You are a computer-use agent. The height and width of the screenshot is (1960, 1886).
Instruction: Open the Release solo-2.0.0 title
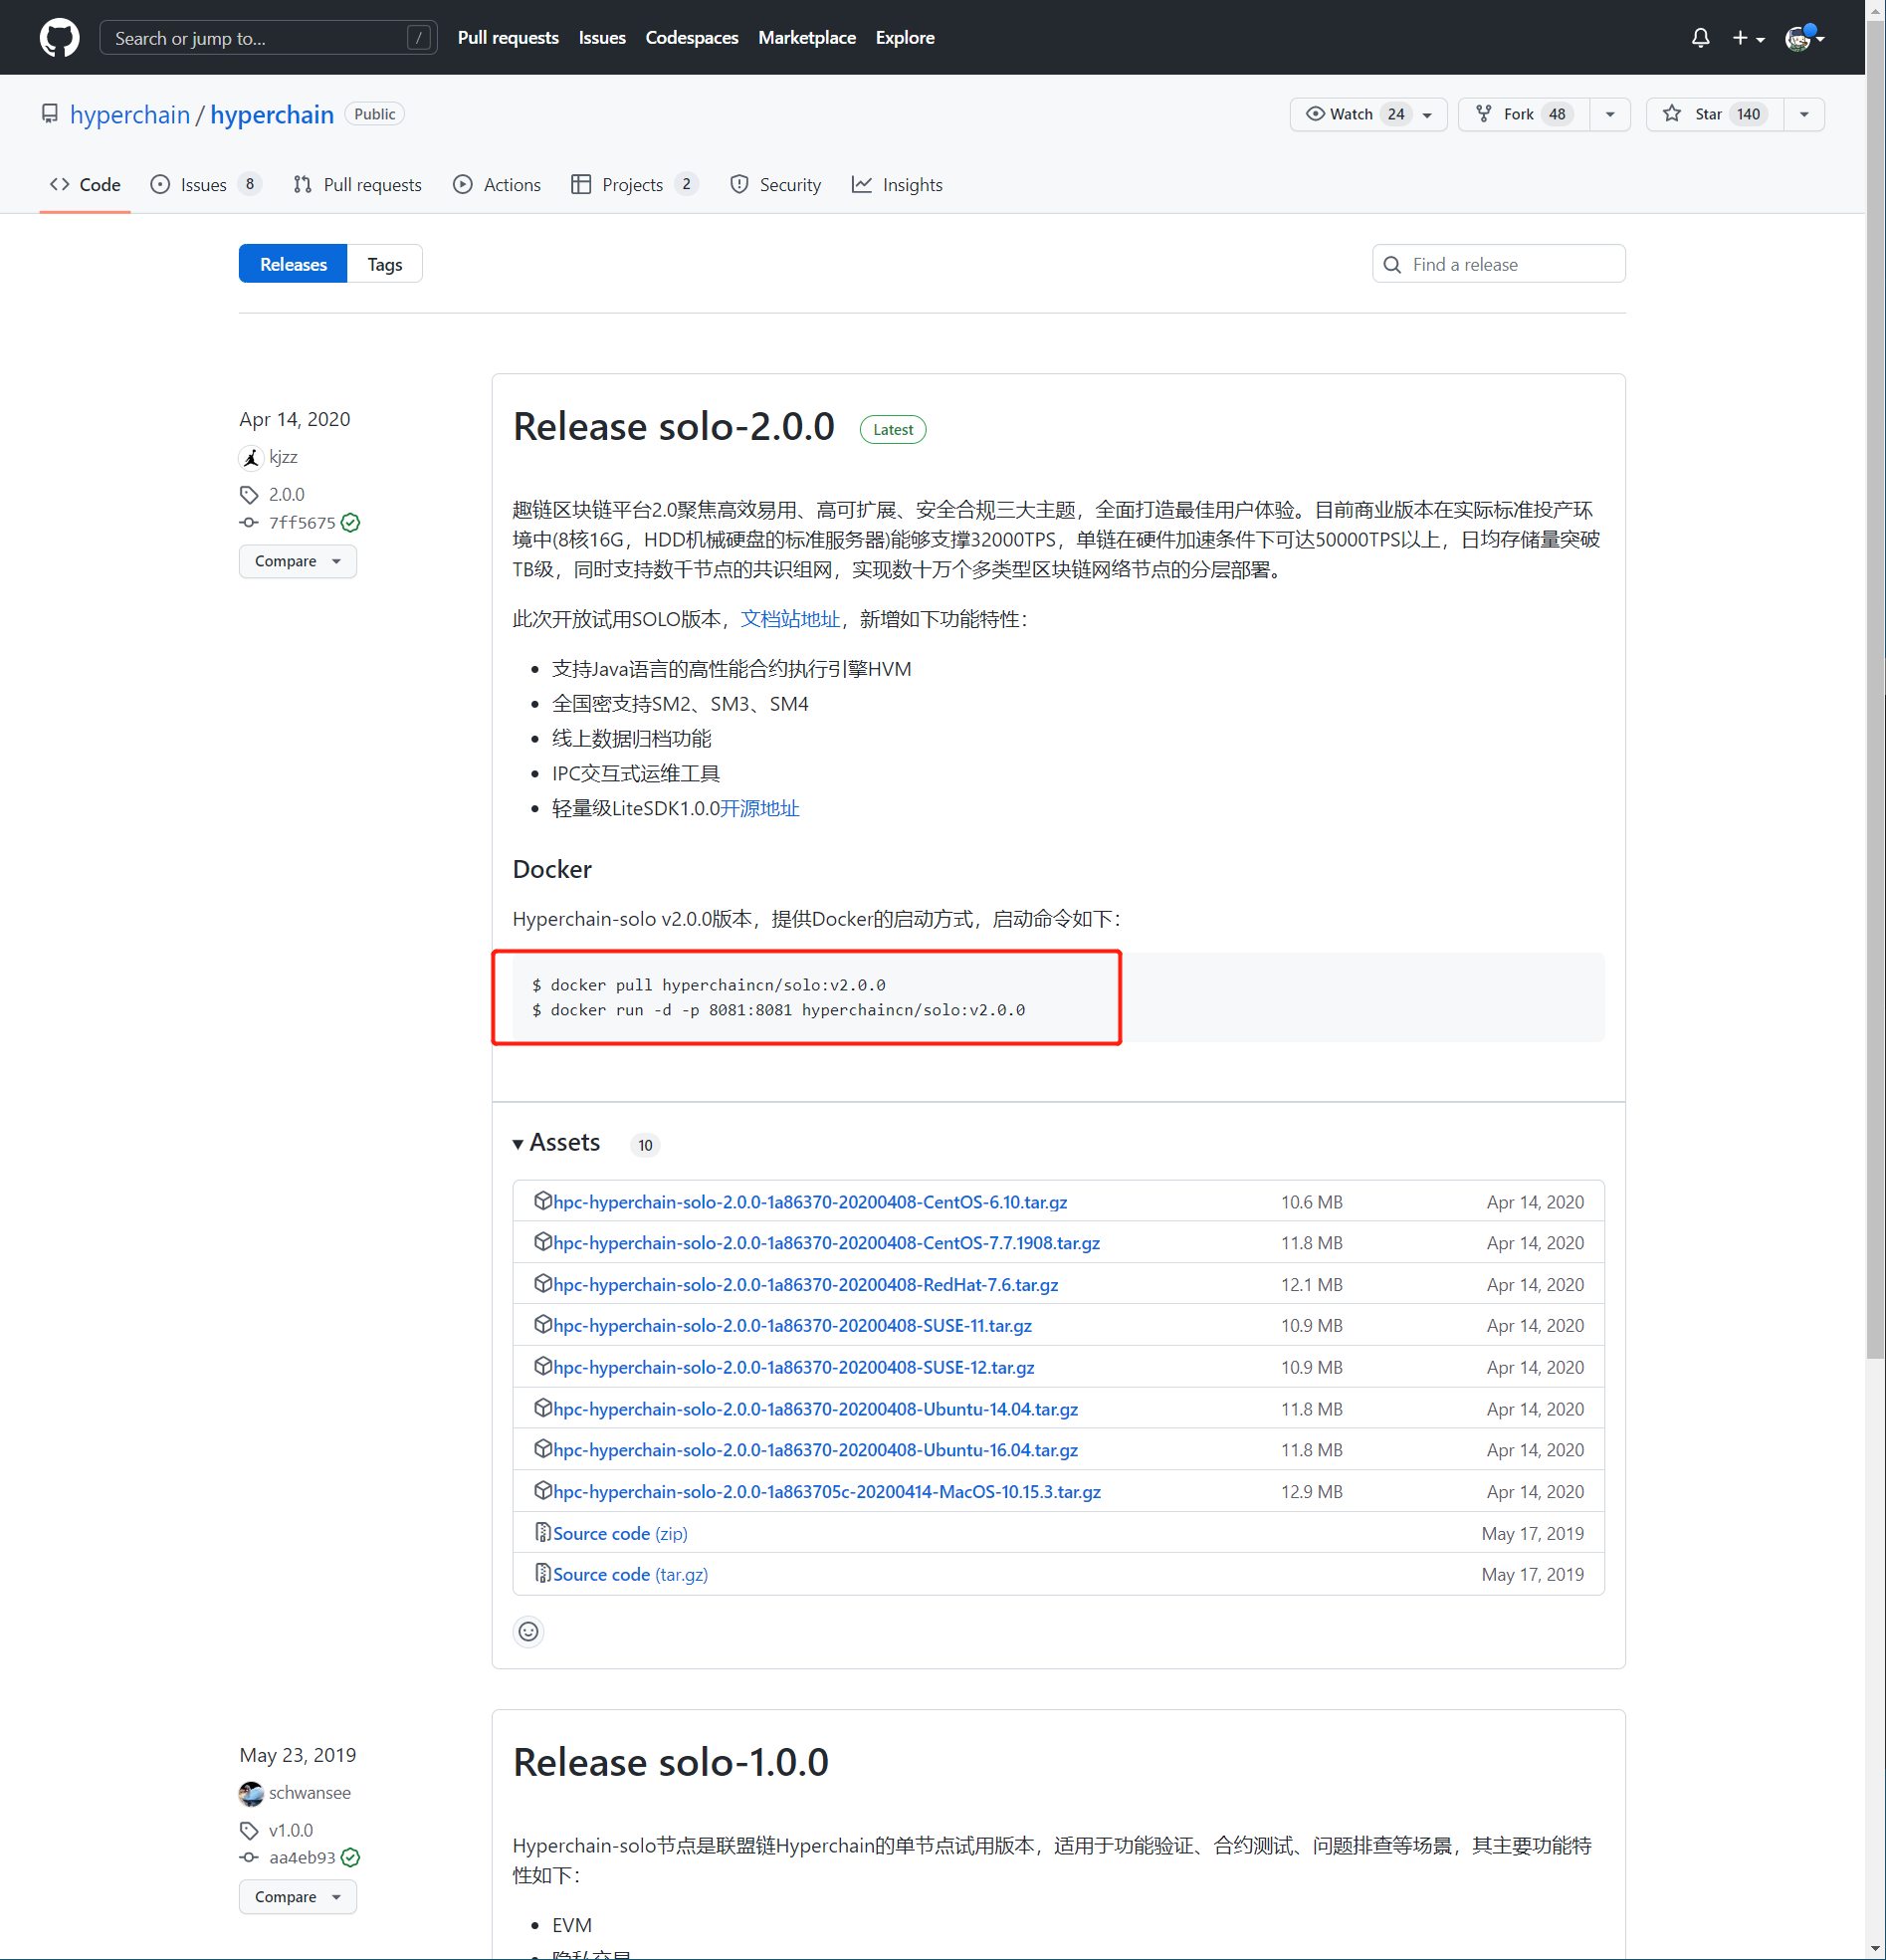674,427
